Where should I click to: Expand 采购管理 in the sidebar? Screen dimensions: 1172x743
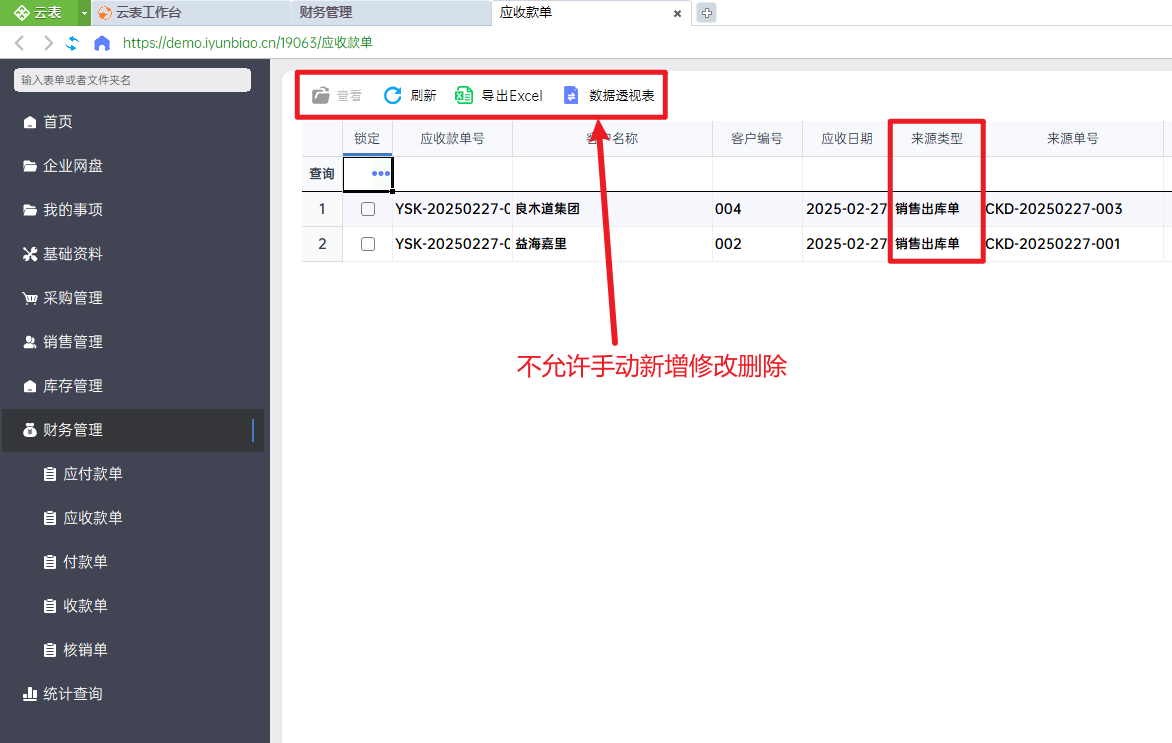point(133,298)
